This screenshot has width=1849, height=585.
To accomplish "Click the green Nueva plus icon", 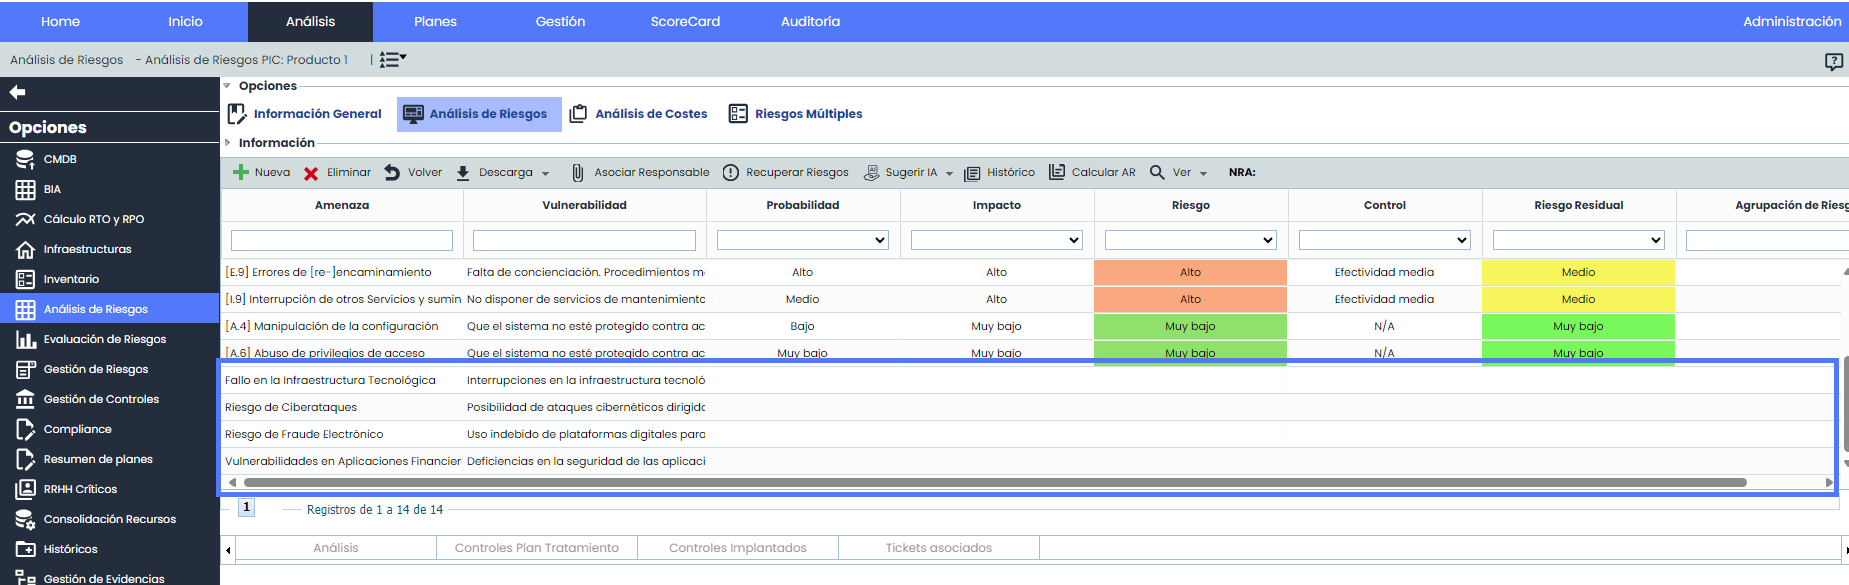I will pyautogui.click(x=240, y=172).
